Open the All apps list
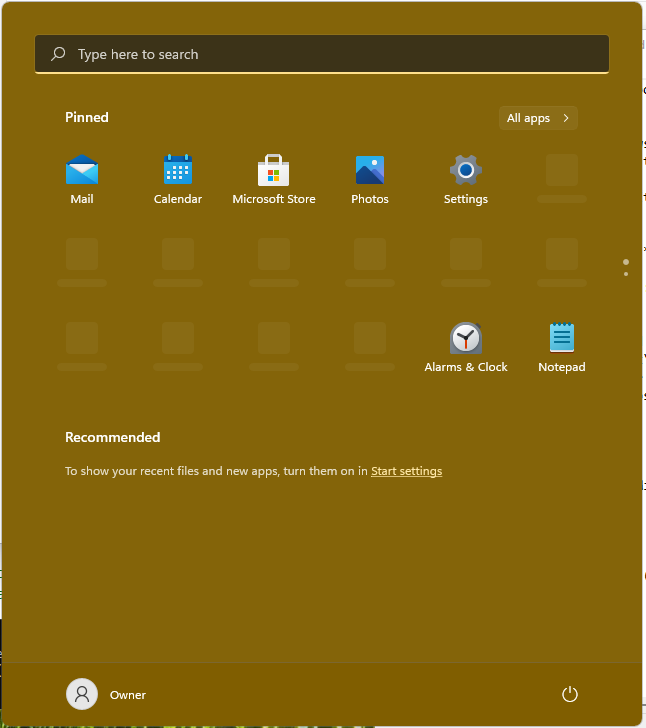 pos(529,118)
